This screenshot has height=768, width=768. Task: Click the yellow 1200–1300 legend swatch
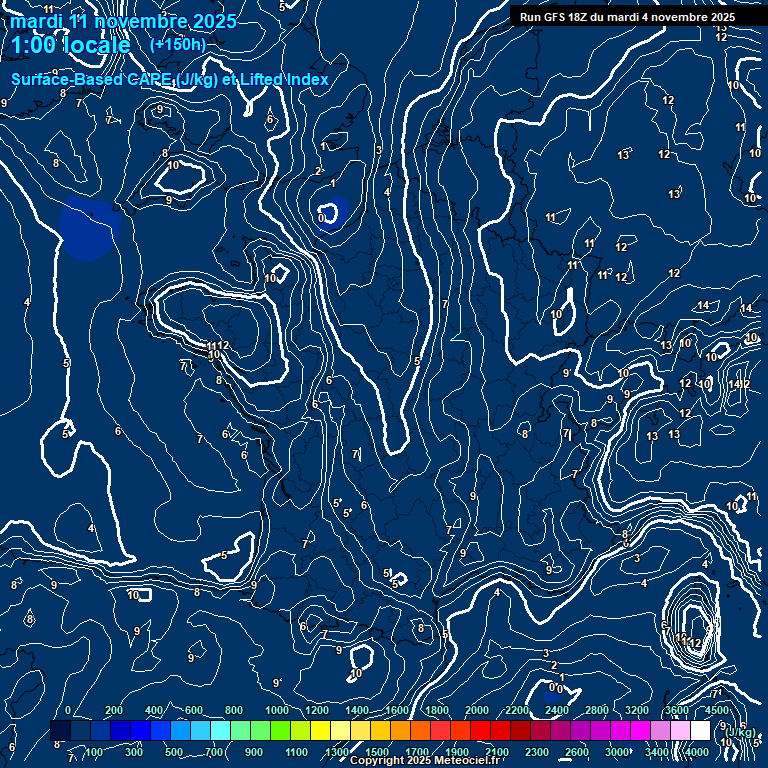tap(320, 730)
